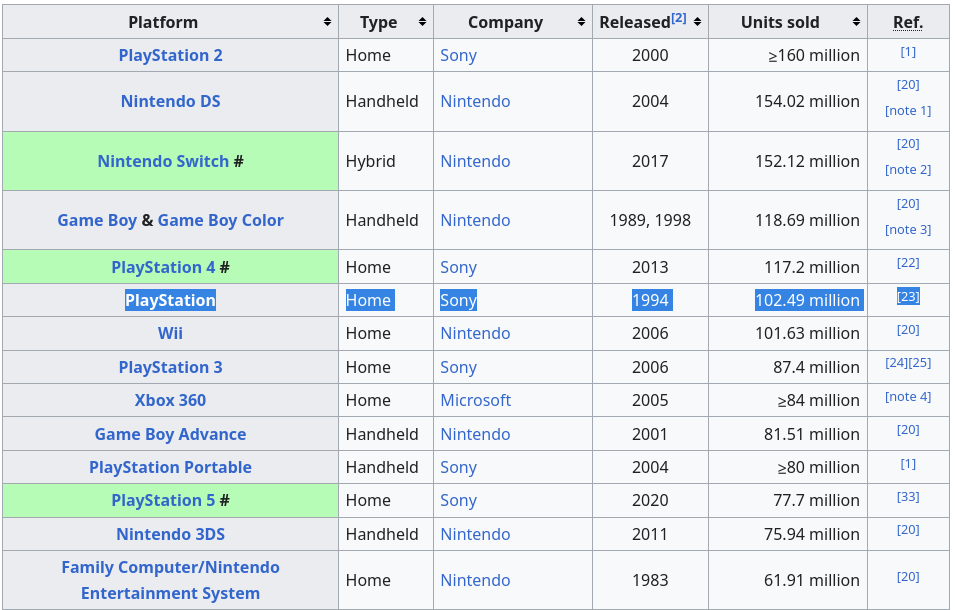Open the Game Boy Advance link
The height and width of the screenshot is (610, 955).
click(x=171, y=435)
